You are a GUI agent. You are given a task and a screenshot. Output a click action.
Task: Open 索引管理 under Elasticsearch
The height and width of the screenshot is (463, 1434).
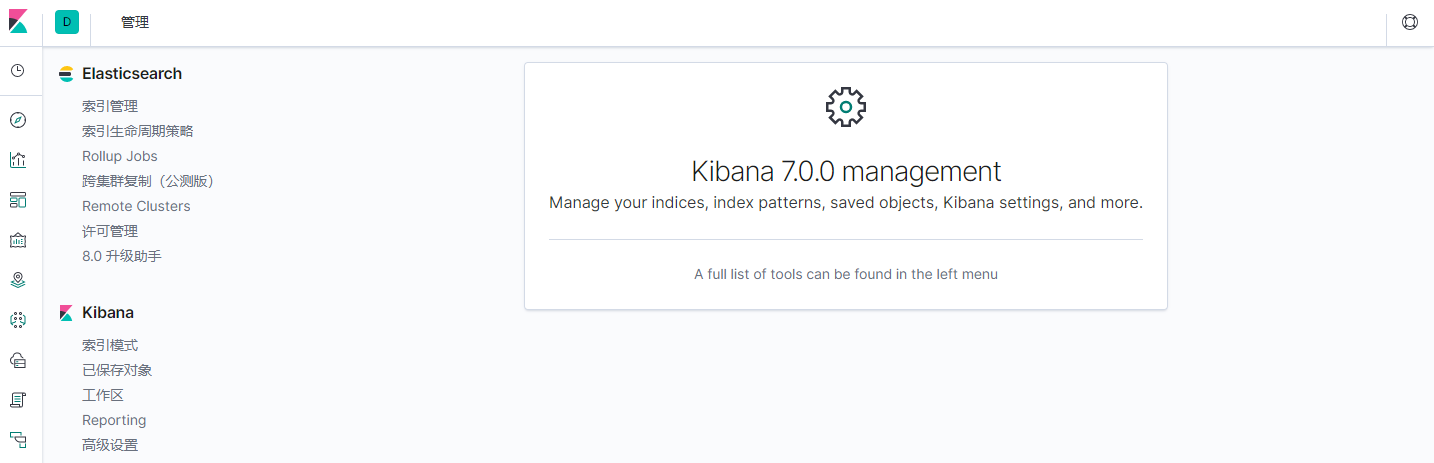click(x=110, y=106)
